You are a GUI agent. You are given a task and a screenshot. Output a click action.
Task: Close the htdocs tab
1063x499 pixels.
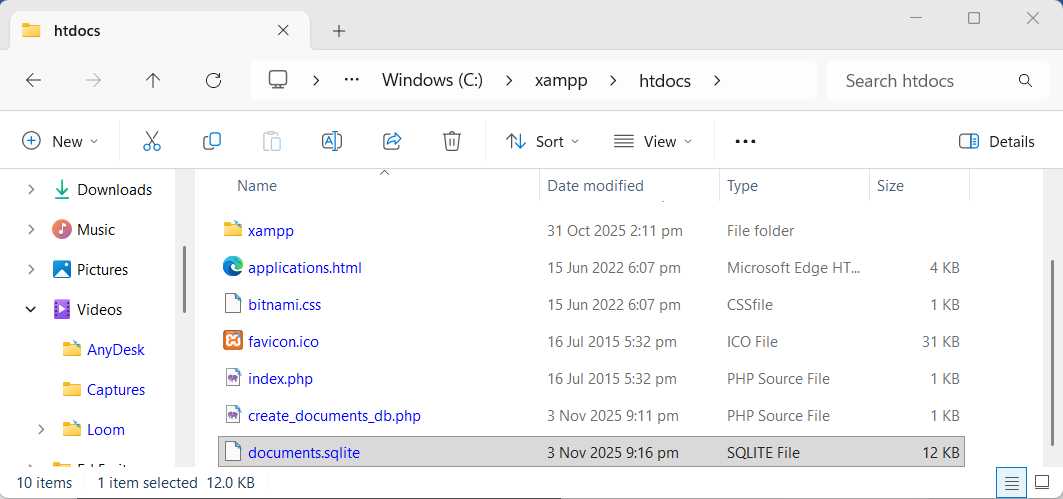point(283,31)
